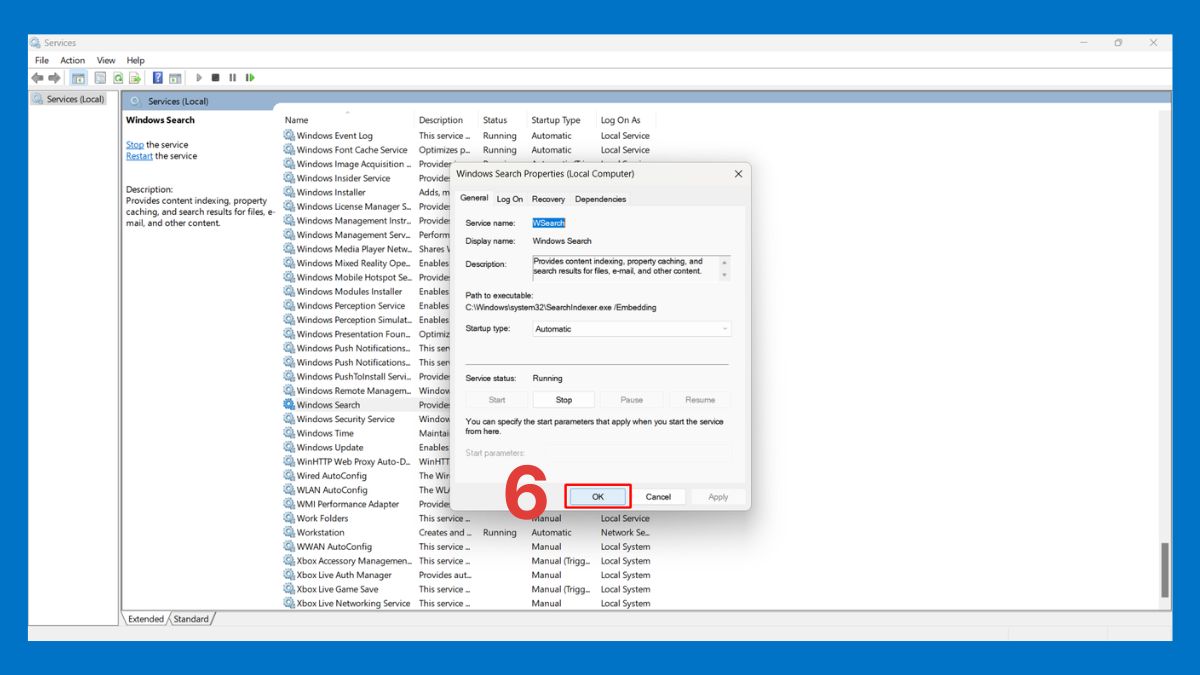1200x675 pixels.
Task: Open the Help menu
Action: 136,60
